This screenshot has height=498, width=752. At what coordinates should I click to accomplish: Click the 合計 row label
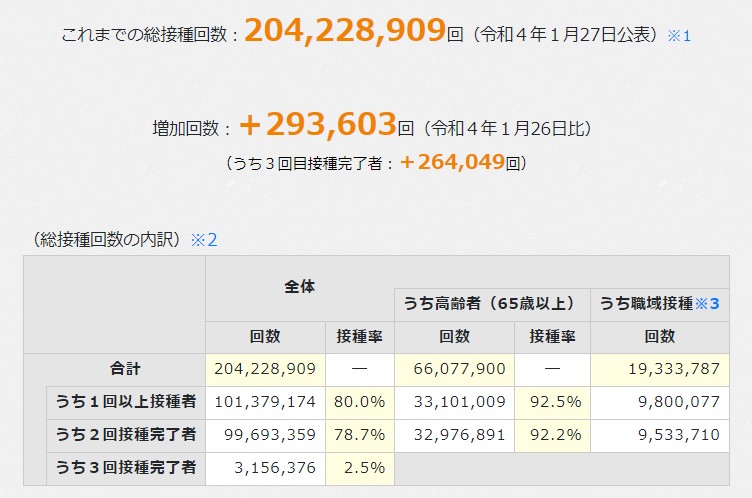coord(126,368)
